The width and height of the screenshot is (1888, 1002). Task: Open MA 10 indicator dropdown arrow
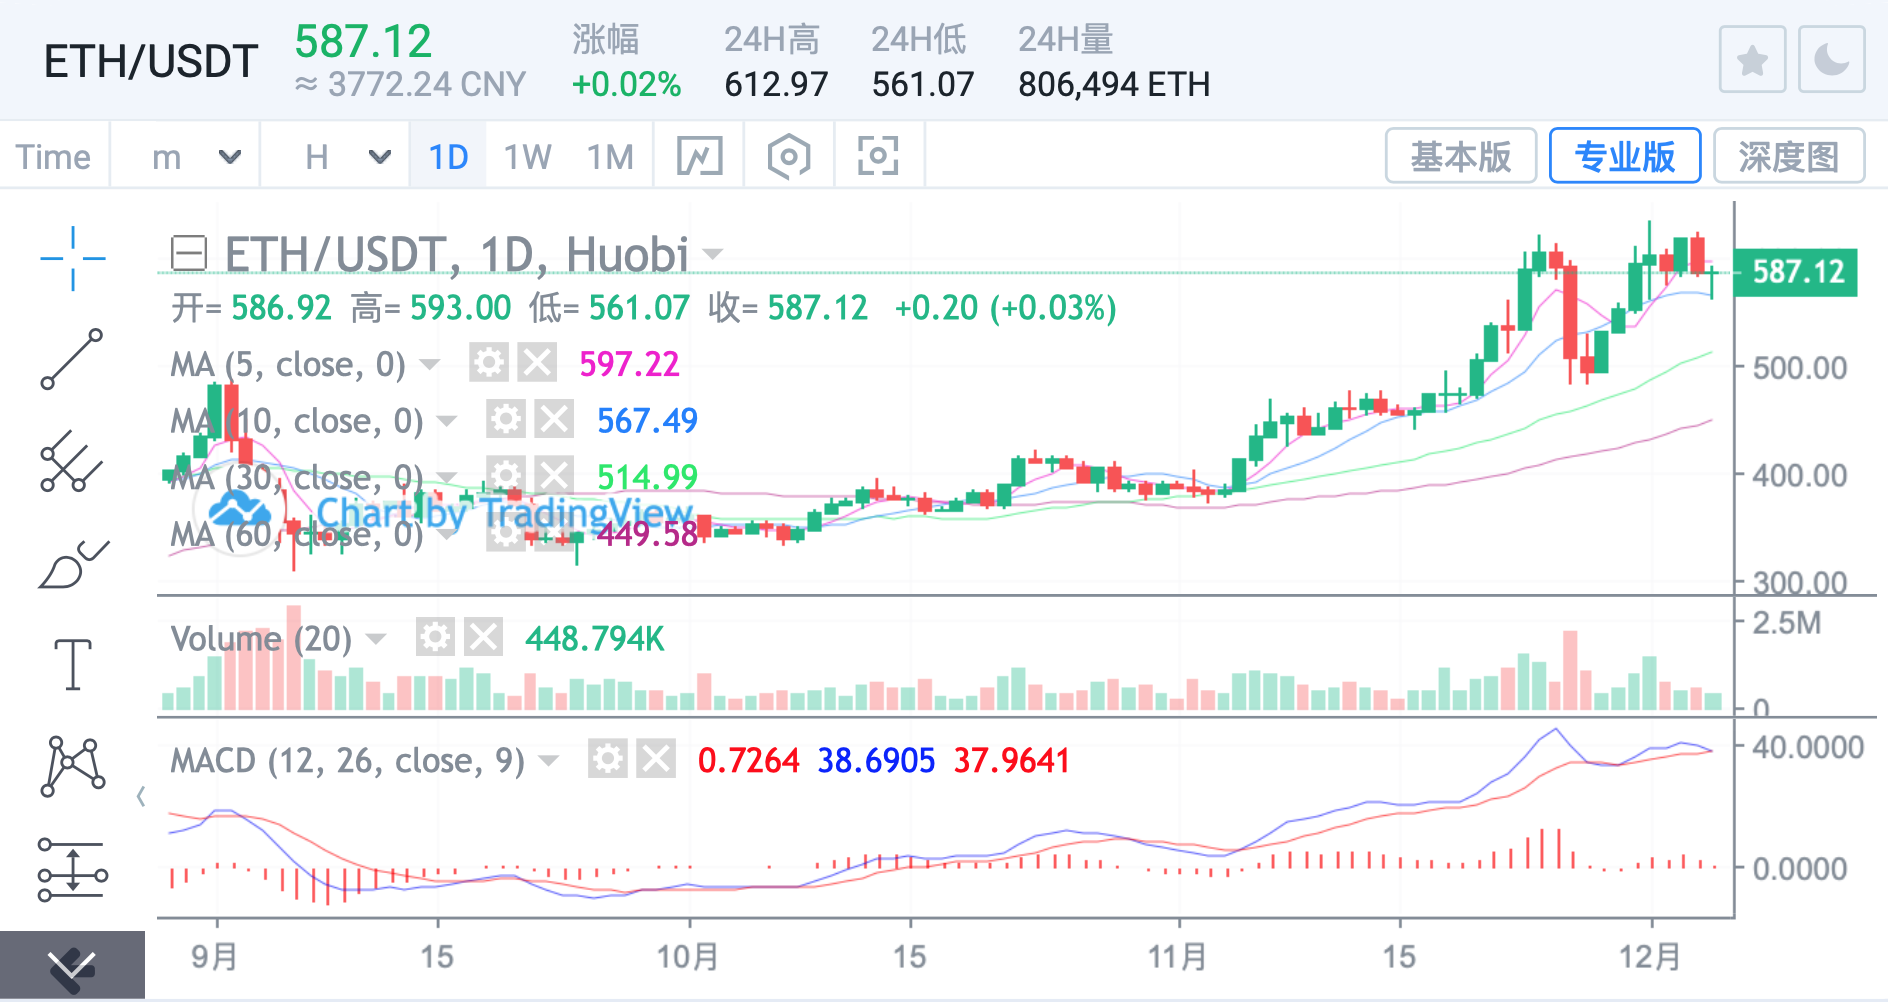pyautogui.click(x=447, y=421)
